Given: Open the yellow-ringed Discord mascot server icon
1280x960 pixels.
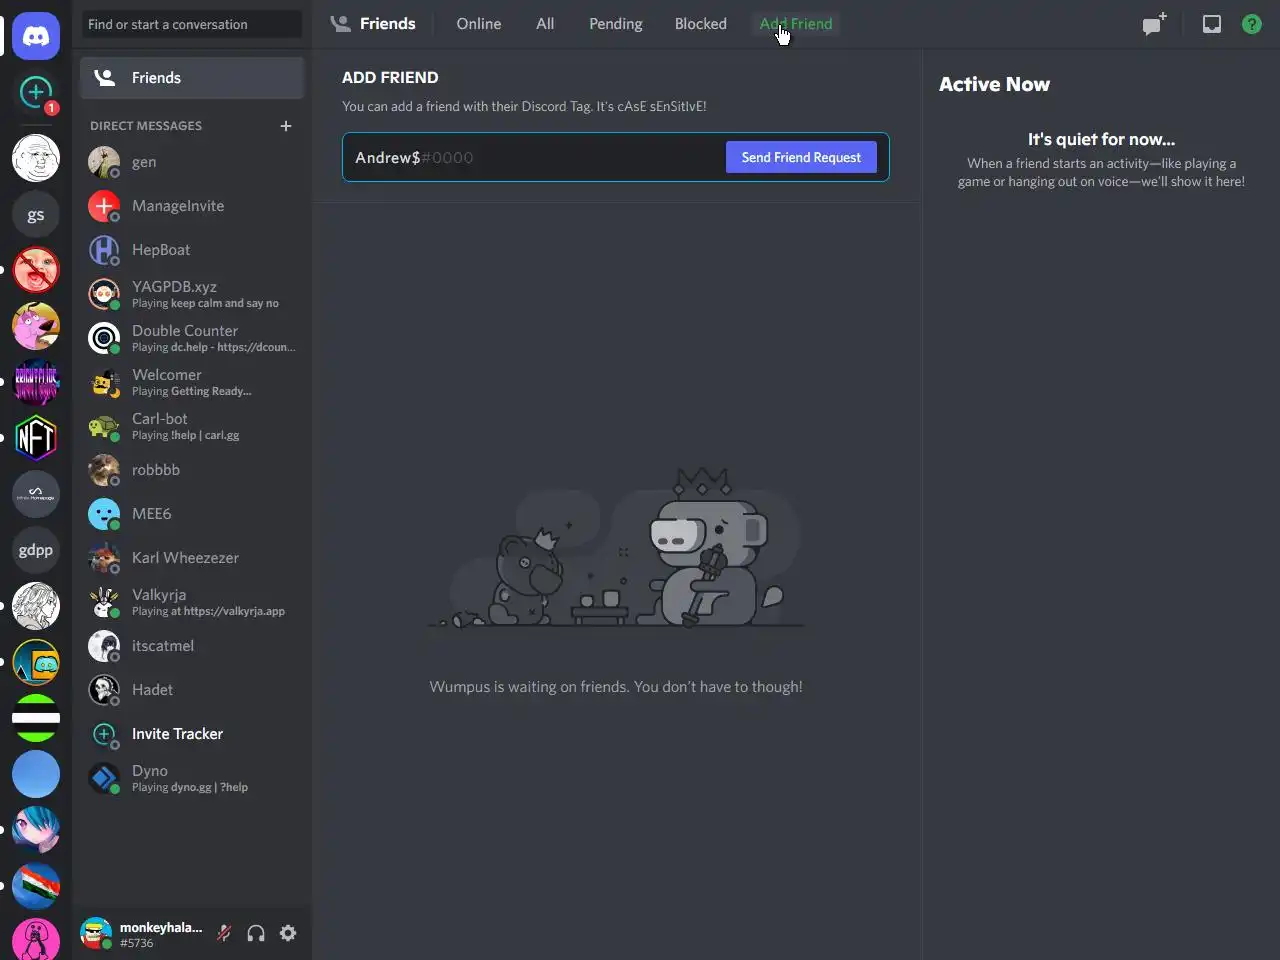Looking at the screenshot, I should (36, 662).
